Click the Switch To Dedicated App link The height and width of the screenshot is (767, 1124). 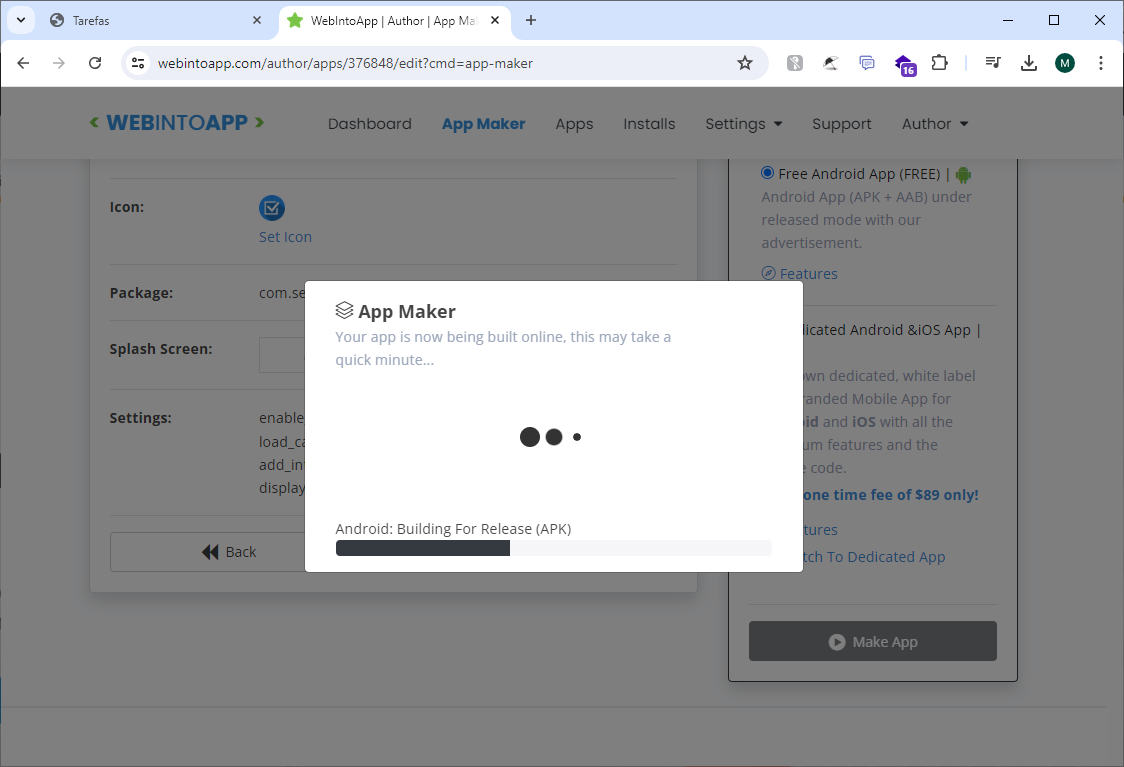pos(874,557)
